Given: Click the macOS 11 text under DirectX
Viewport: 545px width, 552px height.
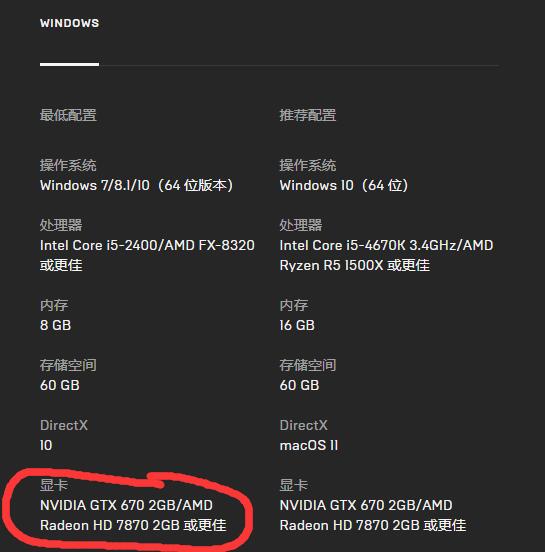Looking at the screenshot, I should click(x=308, y=445).
